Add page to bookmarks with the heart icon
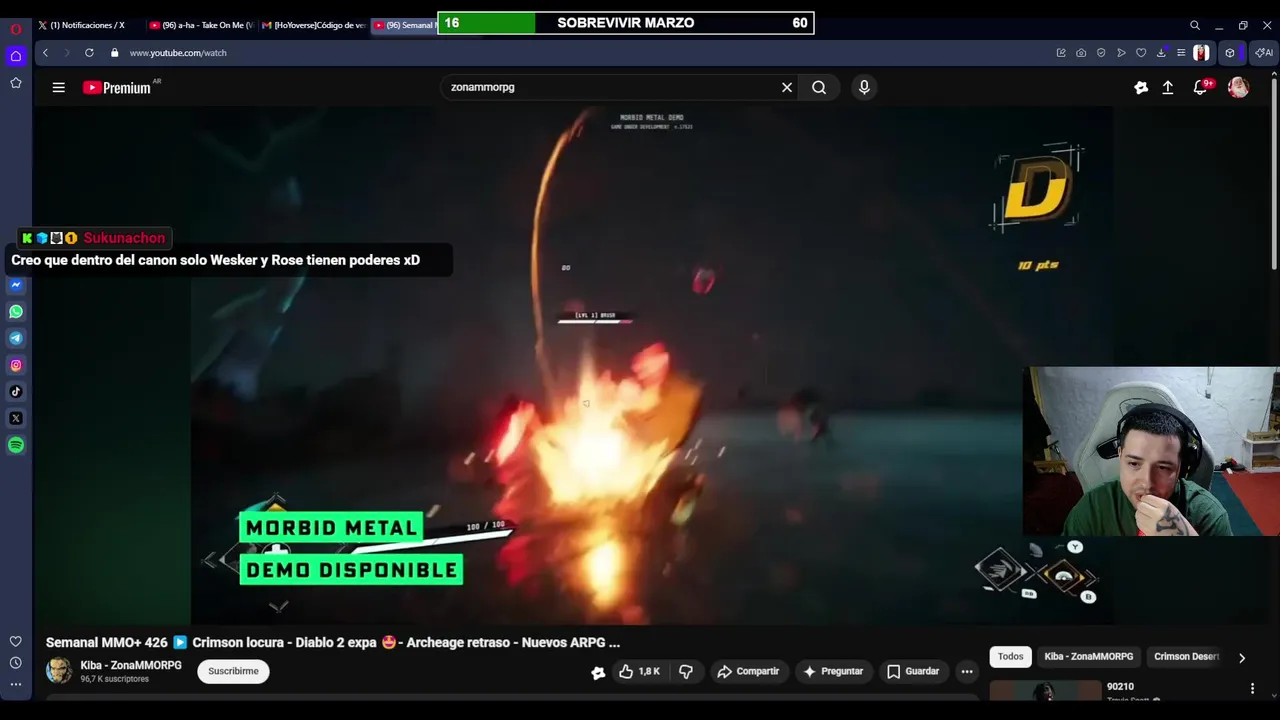This screenshot has width=1280, height=720. click(x=1141, y=53)
